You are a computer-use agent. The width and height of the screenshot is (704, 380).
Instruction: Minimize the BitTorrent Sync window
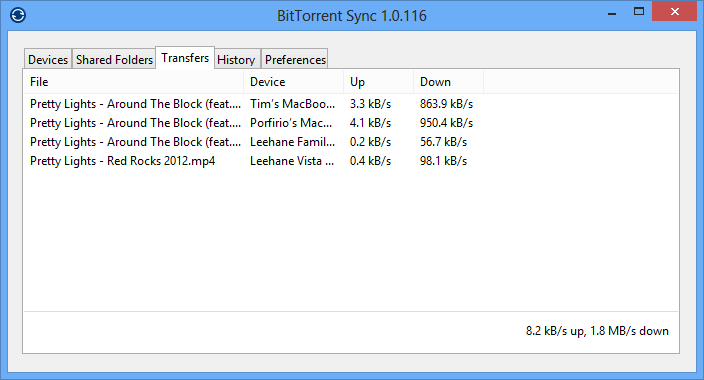(612, 13)
